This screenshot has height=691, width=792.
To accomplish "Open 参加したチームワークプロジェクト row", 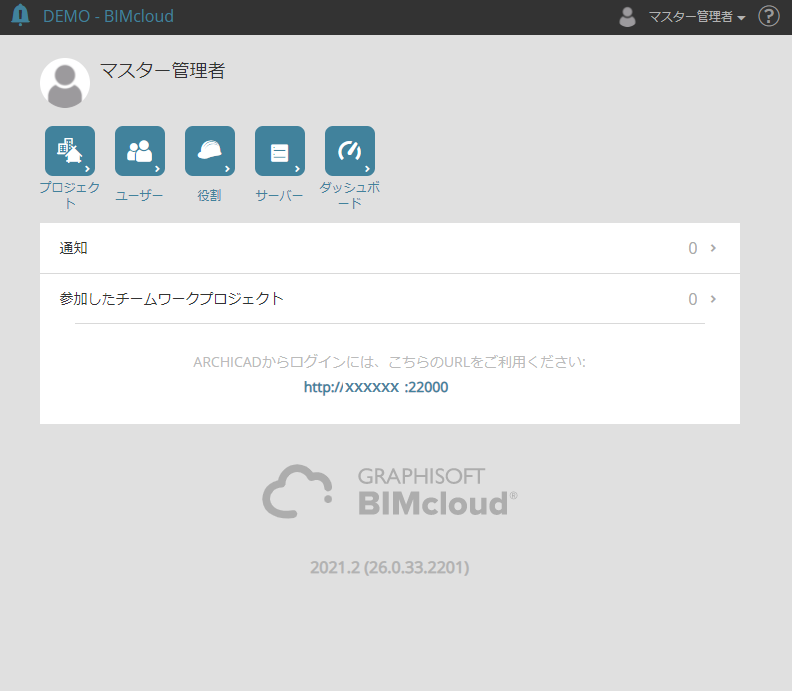I will tap(390, 299).
